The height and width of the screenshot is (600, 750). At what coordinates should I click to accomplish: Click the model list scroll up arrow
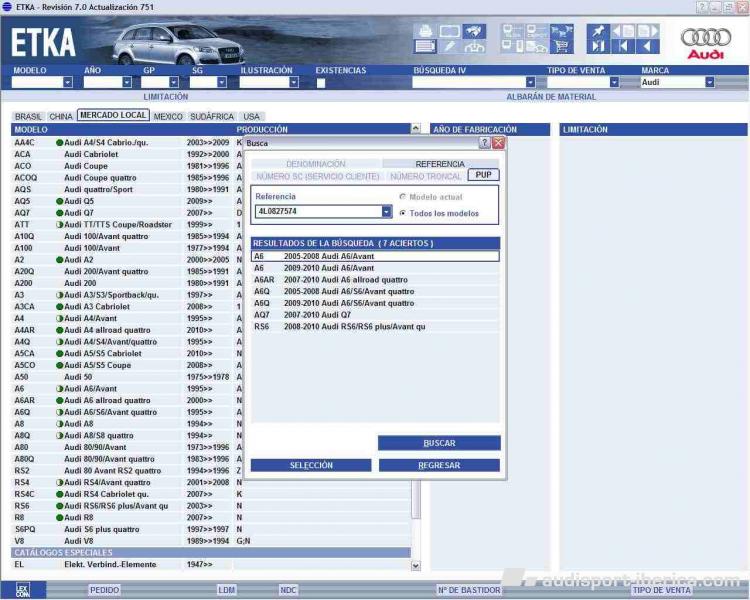[416, 129]
